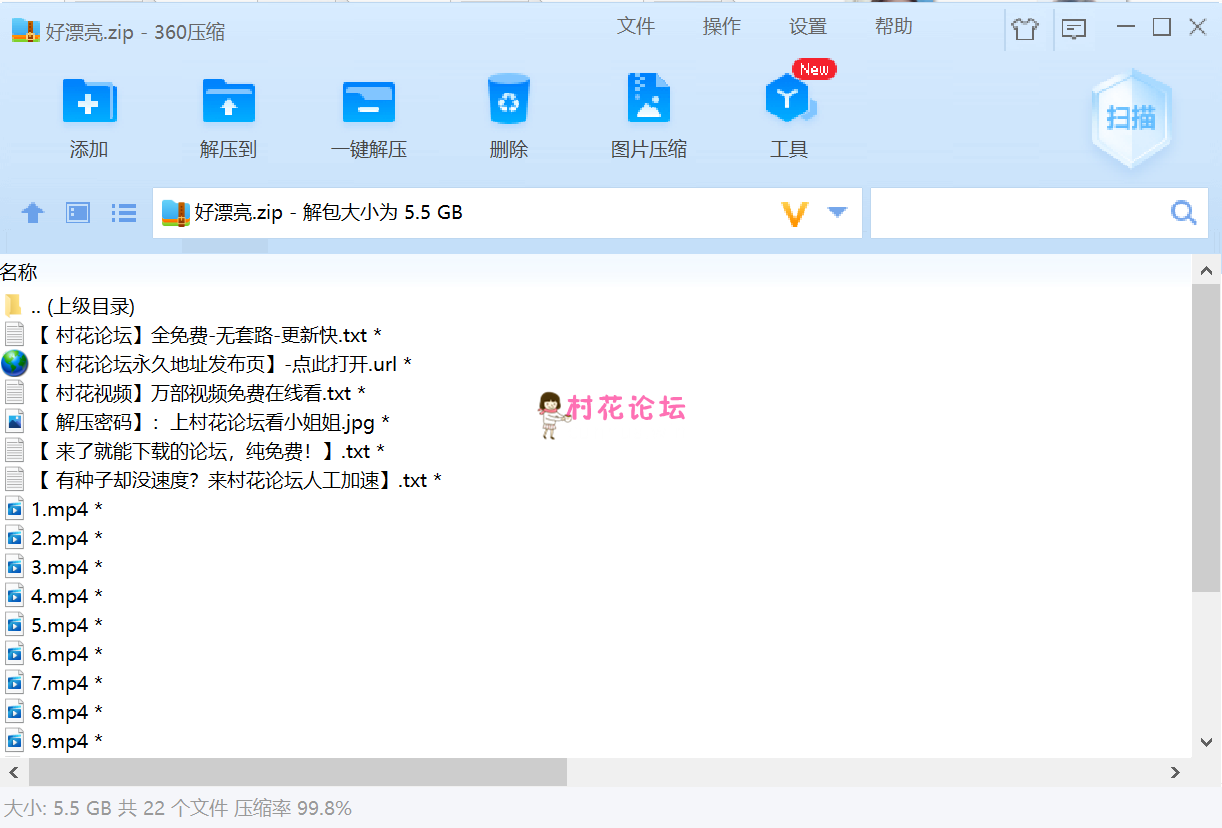Select the 9.mp4 file row
Viewport: 1222px width, 828px height.
coord(596,741)
